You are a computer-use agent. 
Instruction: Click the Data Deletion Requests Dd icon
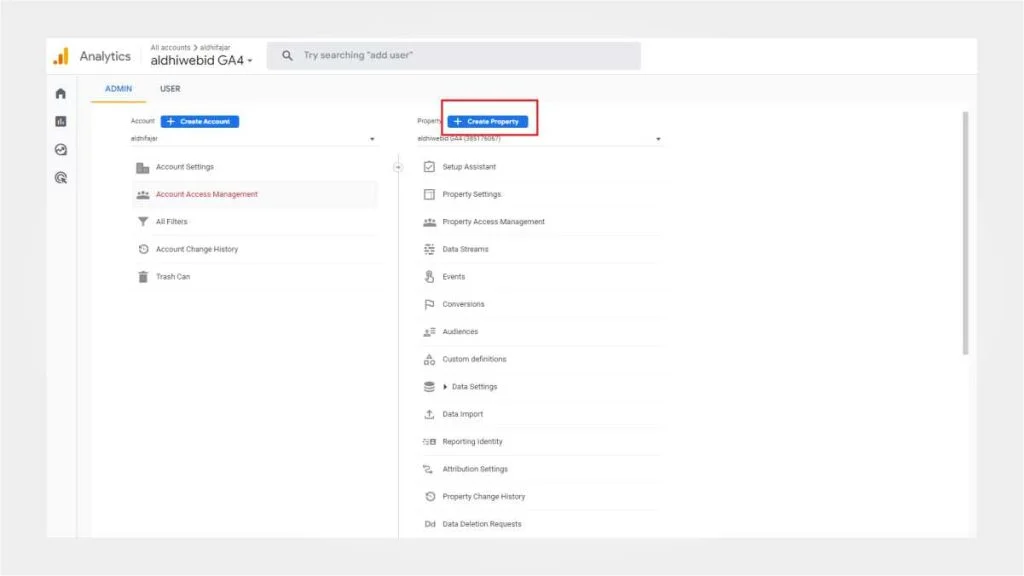pos(430,524)
